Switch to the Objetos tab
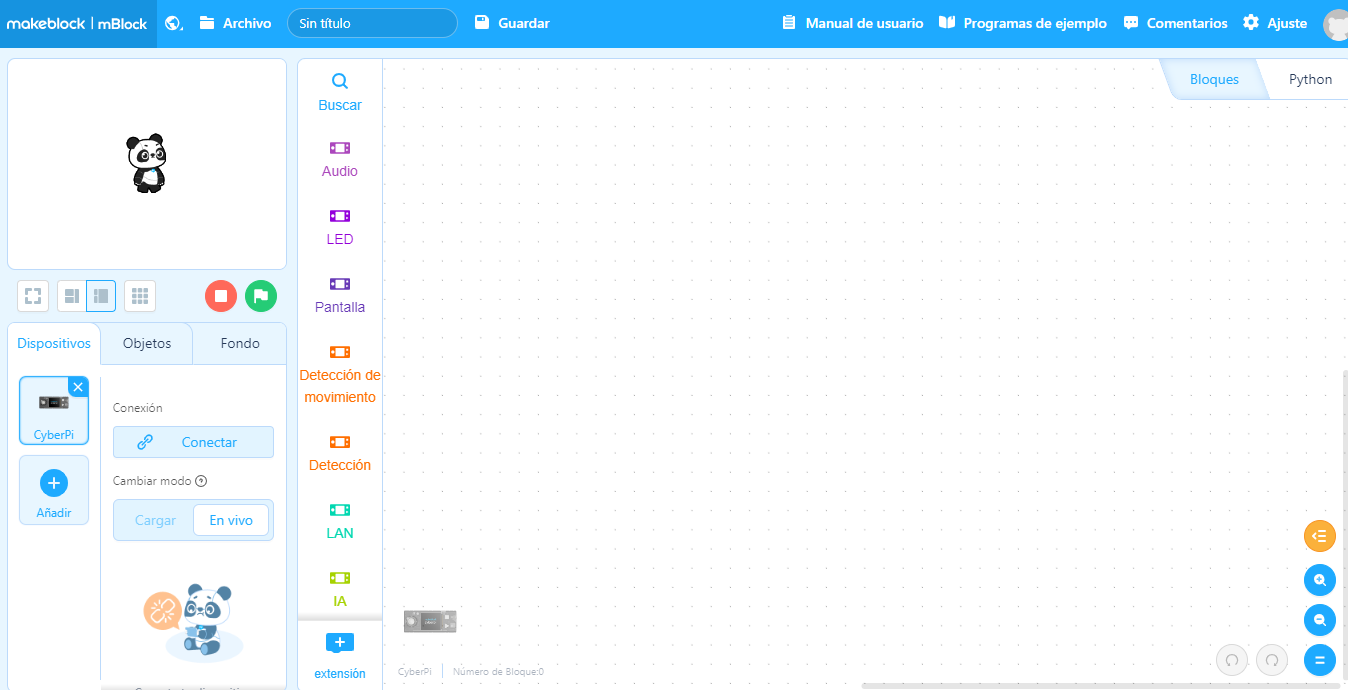Screen dimensions: 1348x690 (147, 343)
